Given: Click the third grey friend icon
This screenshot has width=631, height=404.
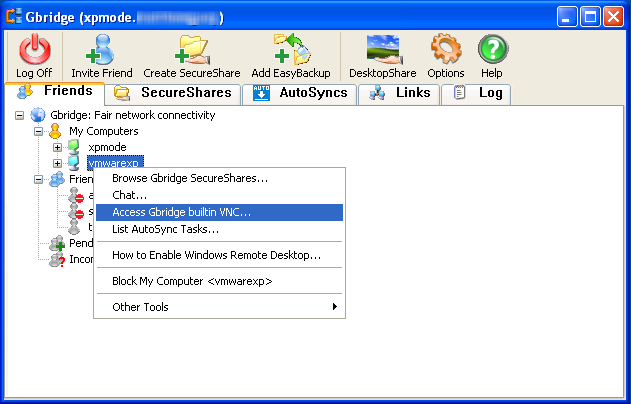Looking at the screenshot, I should tap(74, 227).
